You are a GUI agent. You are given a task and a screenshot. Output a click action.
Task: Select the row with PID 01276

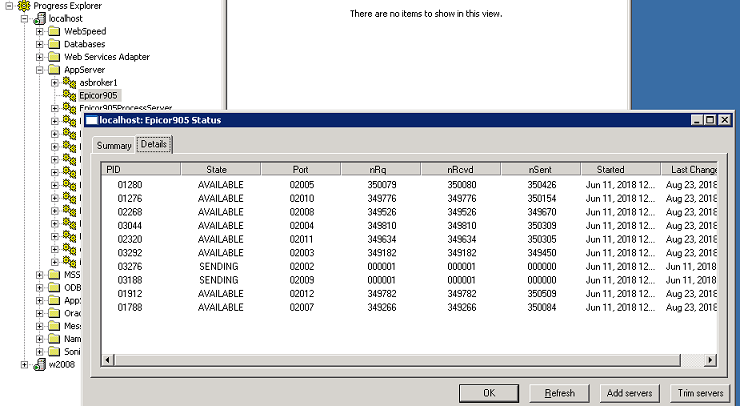(x=410, y=198)
